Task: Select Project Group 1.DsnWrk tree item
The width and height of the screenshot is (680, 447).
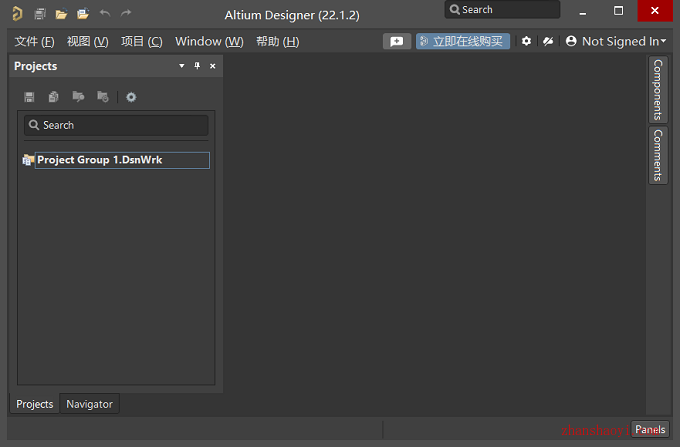Action: [122, 160]
